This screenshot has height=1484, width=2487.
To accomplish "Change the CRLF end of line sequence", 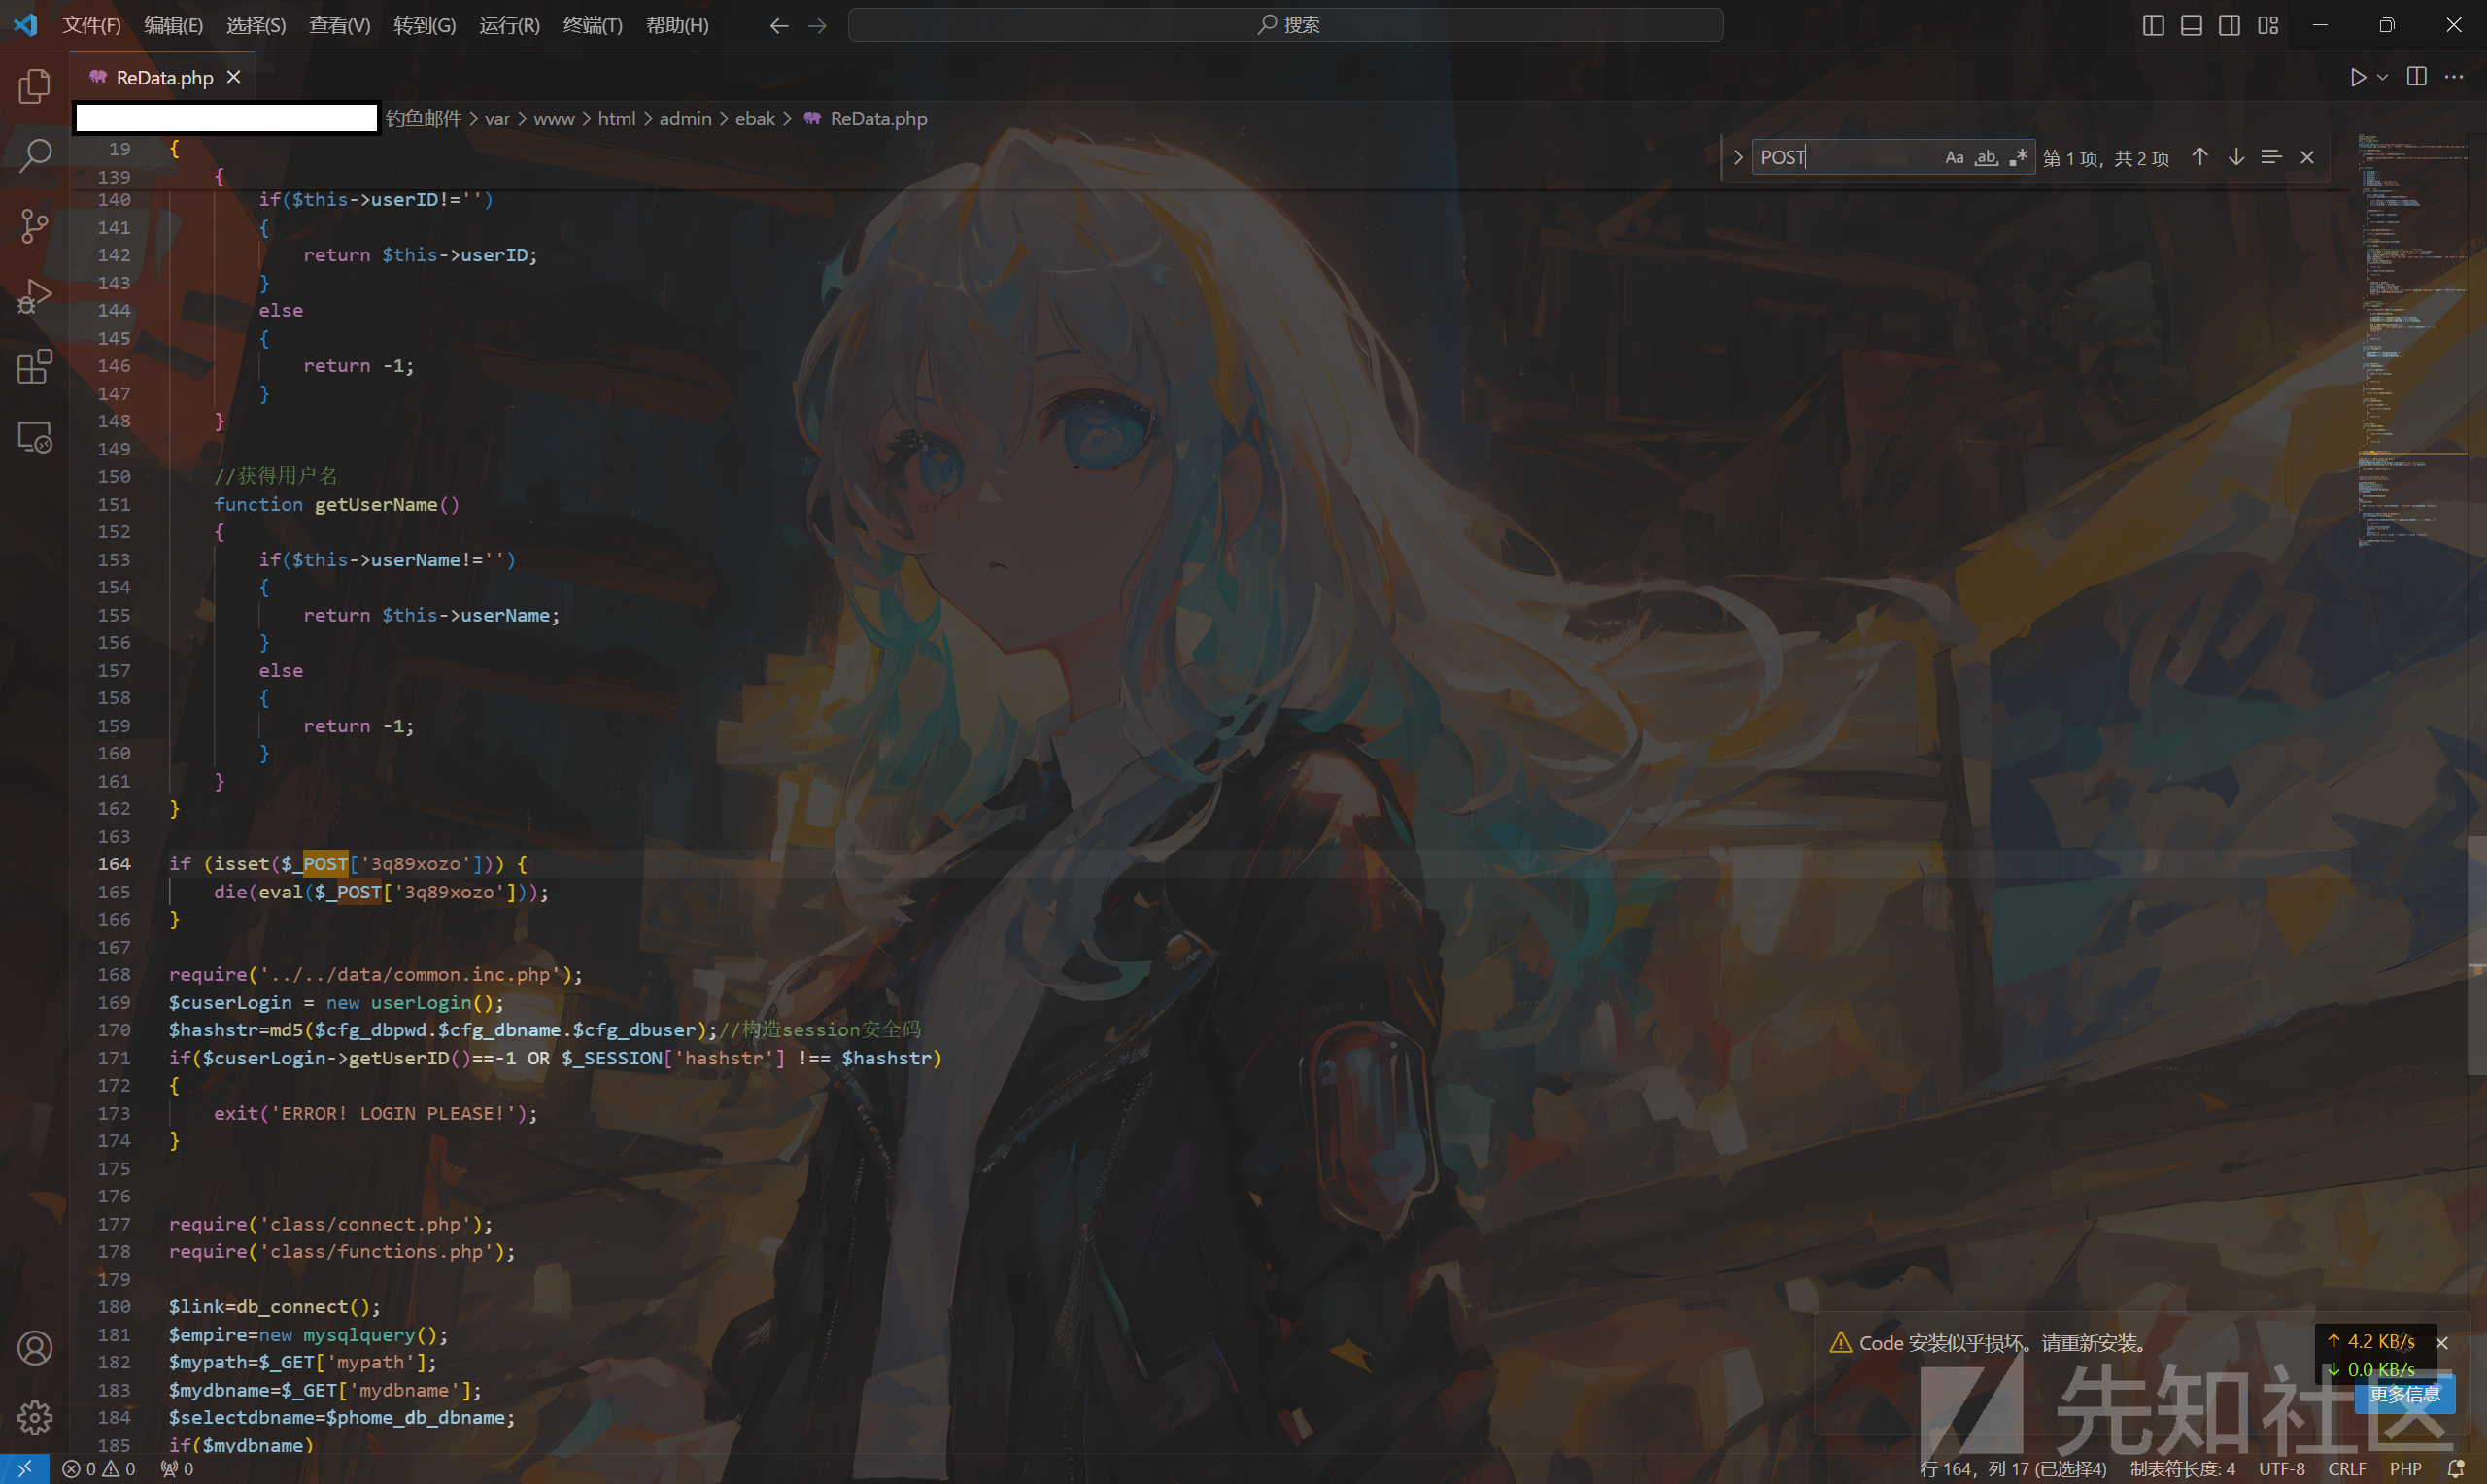I will pyautogui.click(x=2347, y=1469).
